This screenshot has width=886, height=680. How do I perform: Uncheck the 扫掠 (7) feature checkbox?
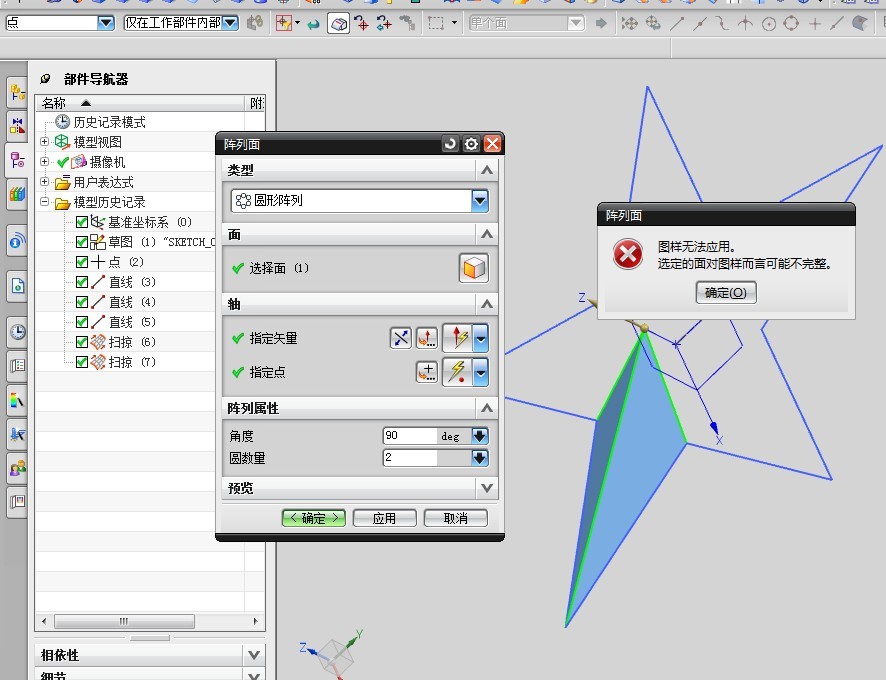[x=81, y=362]
